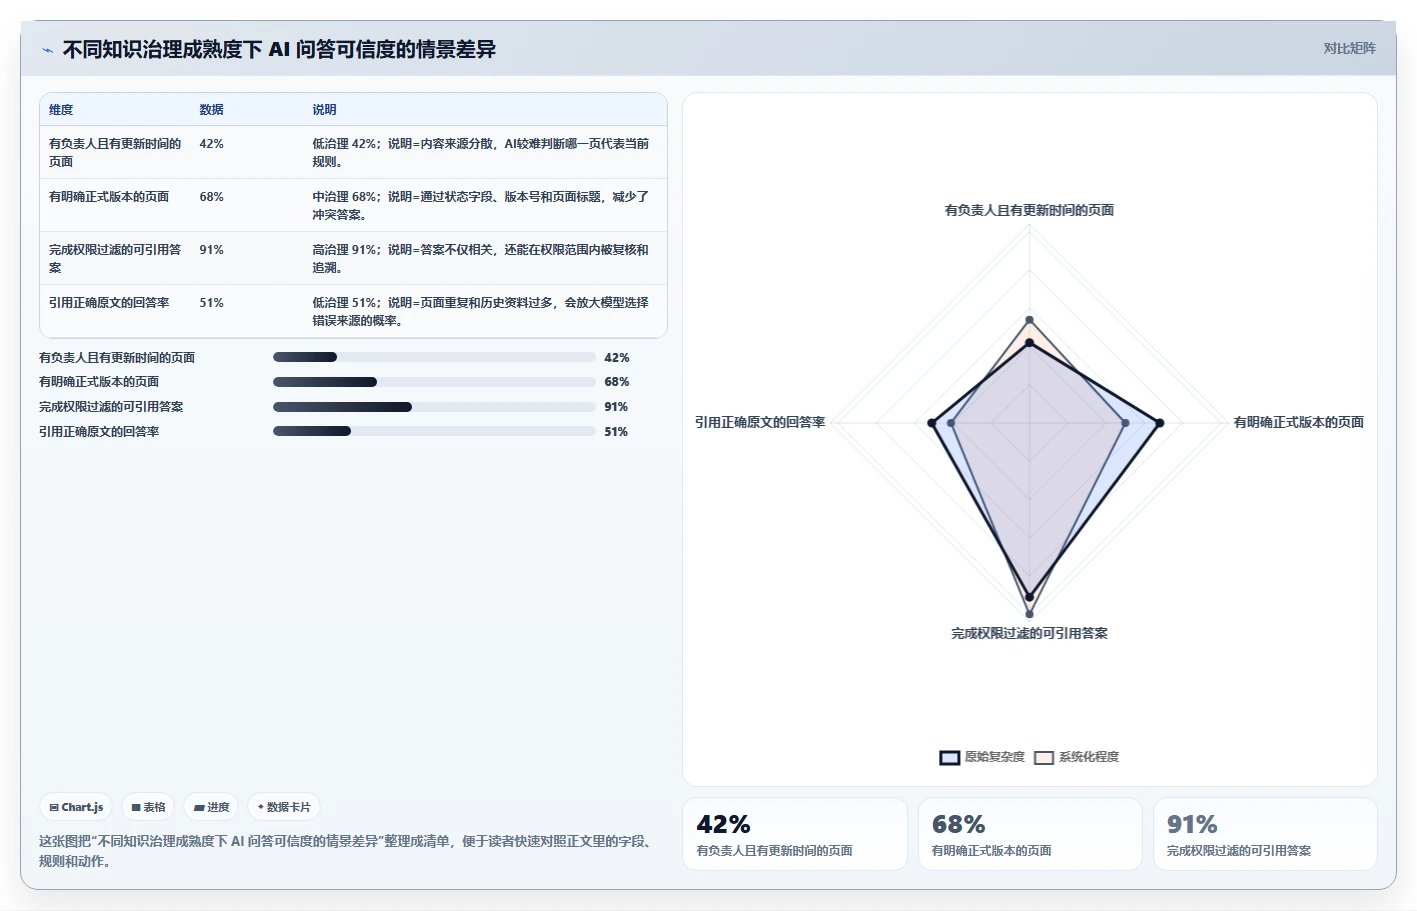Click the 数据 column header
Image resolution: width=1417 pixels, height=911 pixels.
[x=211, y=110]
